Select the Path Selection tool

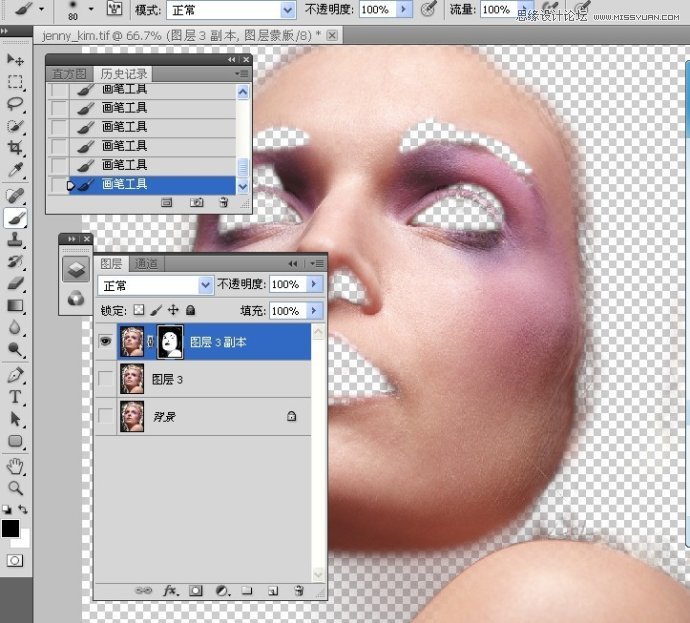click(15, 419)
